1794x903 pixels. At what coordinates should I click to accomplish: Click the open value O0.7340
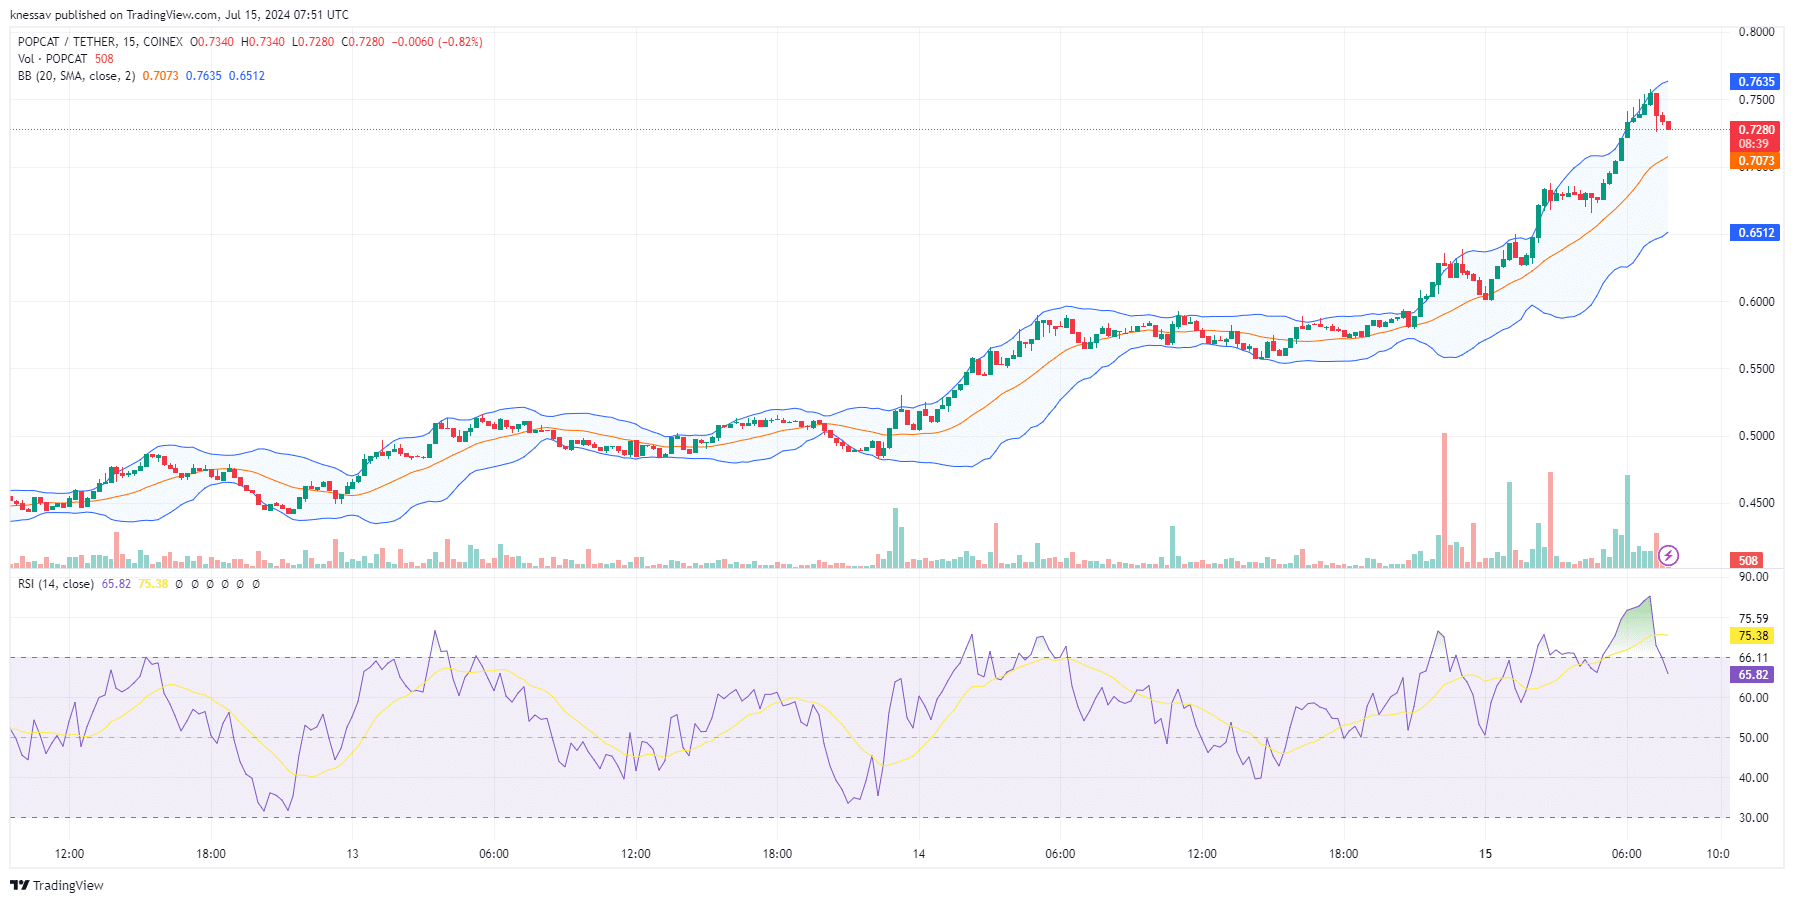(212, 42)
